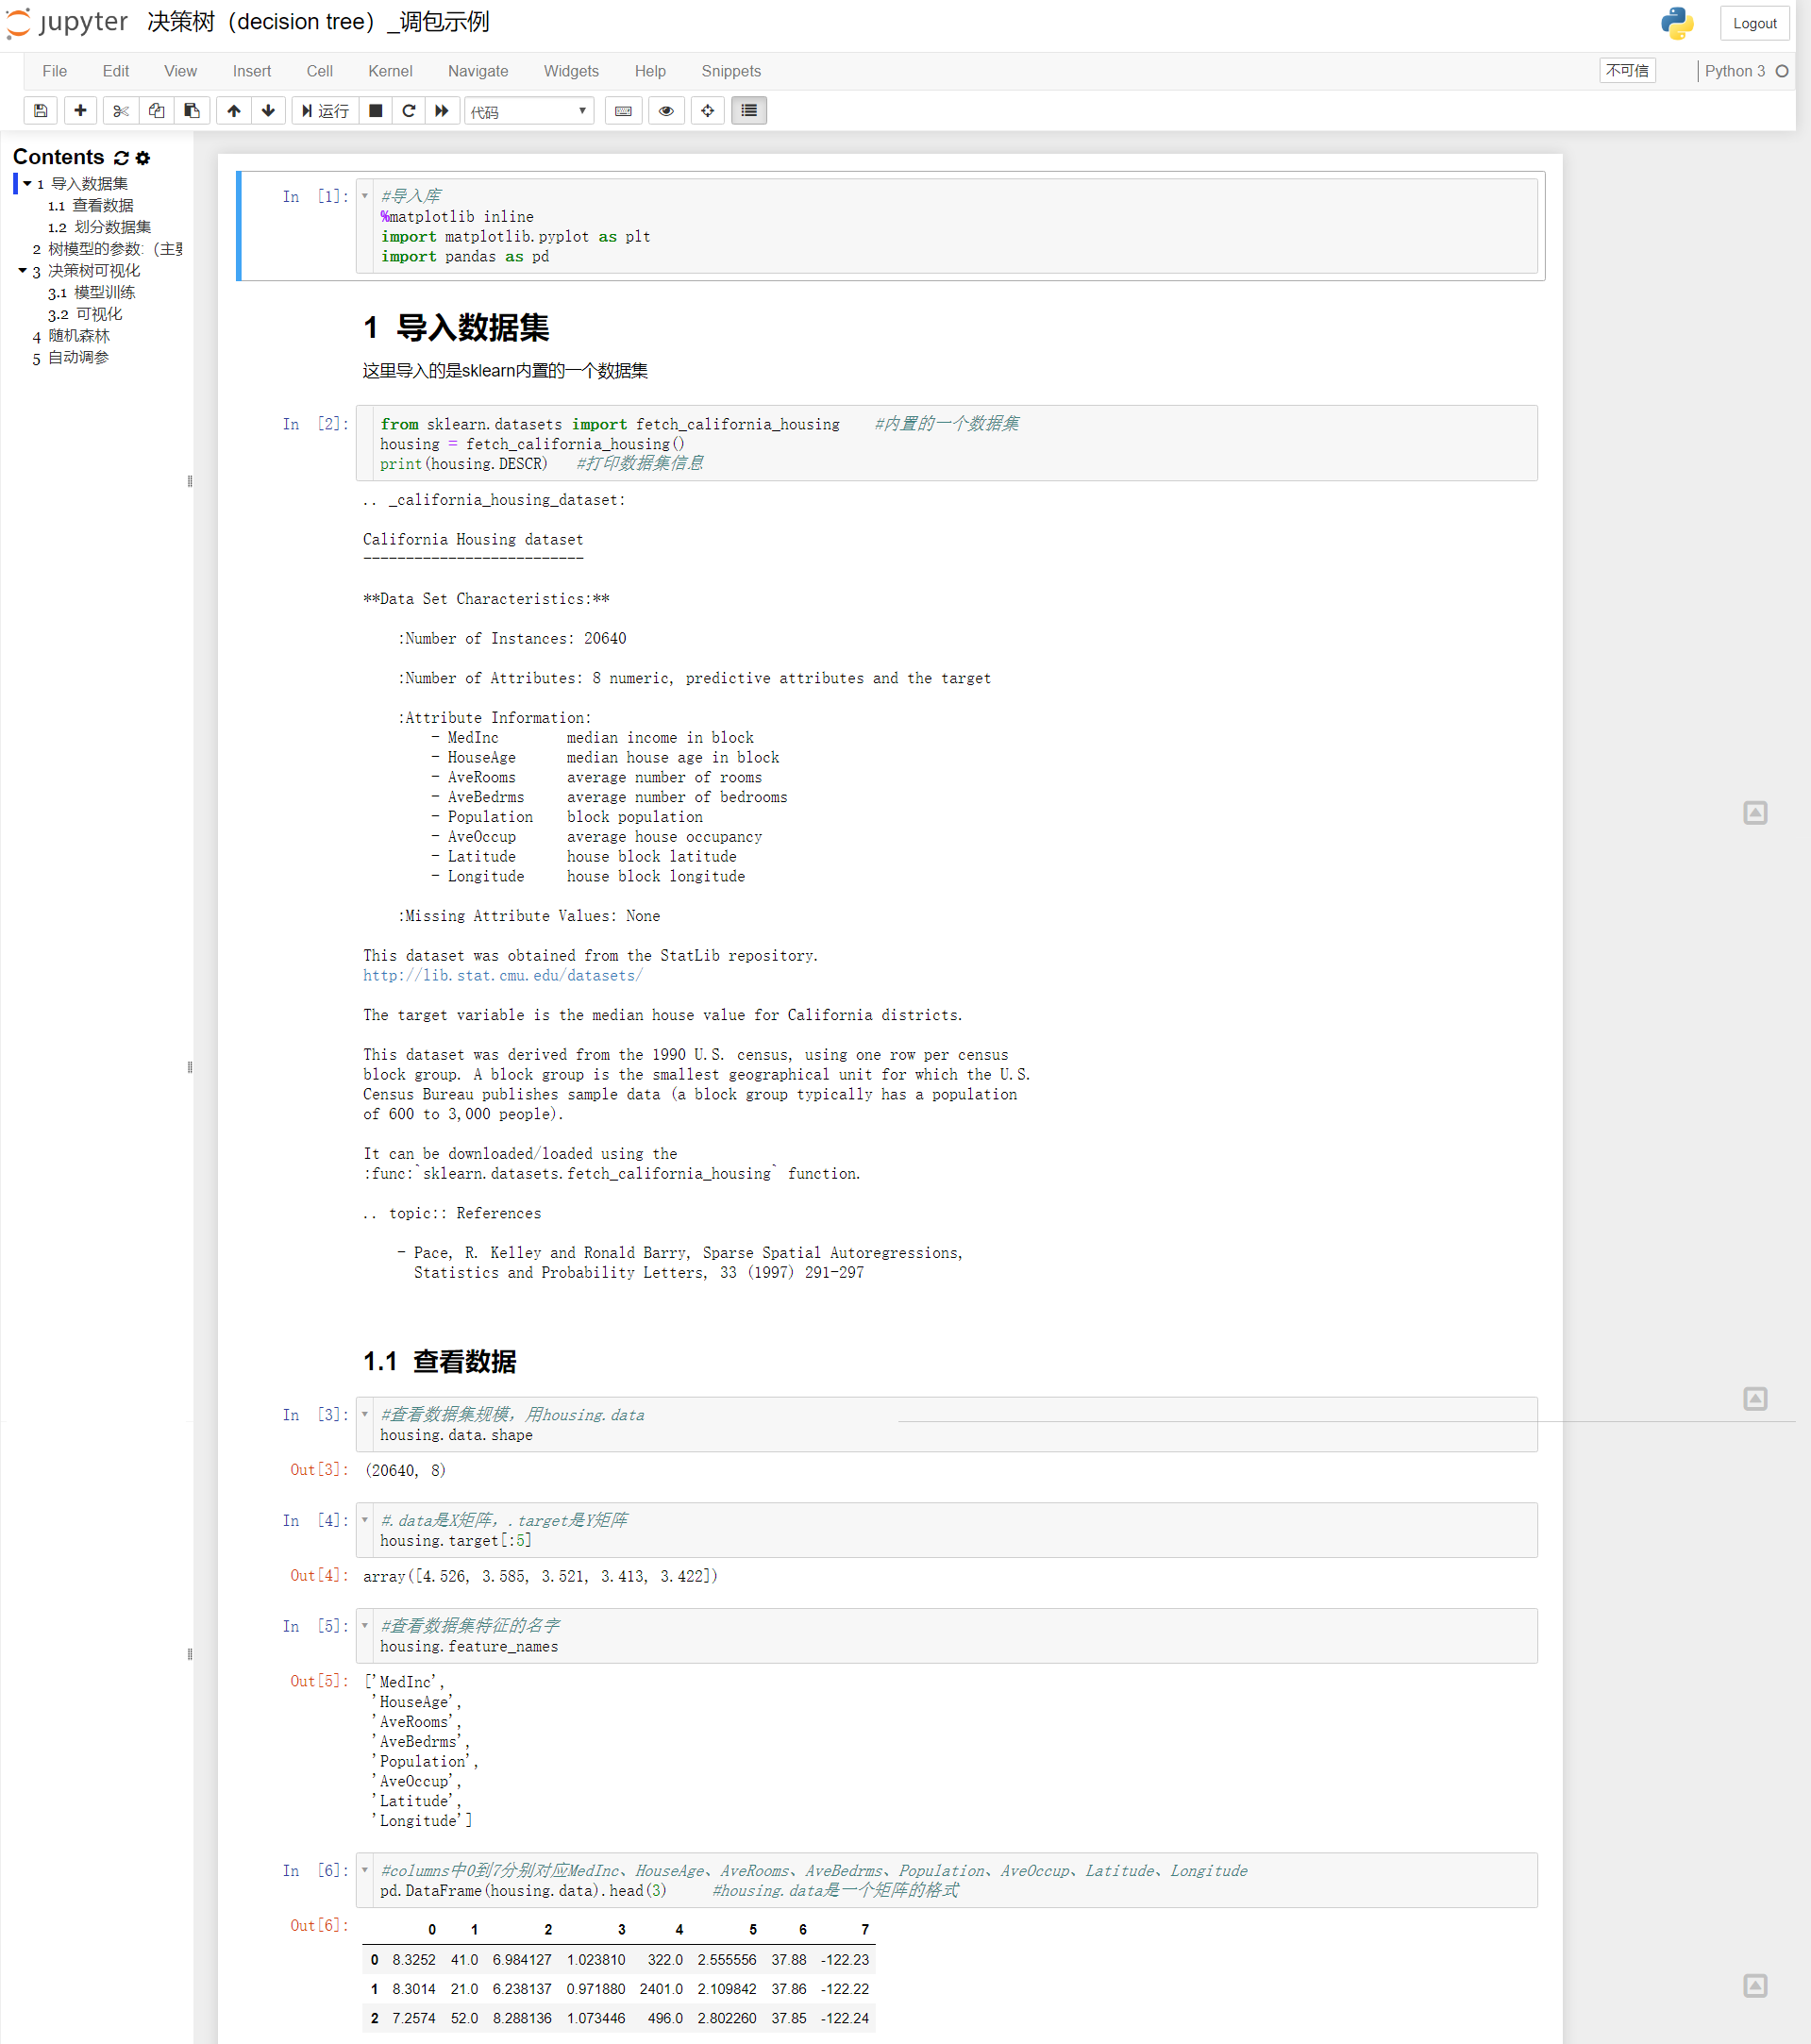Save the notebook with the floppy disk icon
The height and width of the screenshot is (2044, 1811).
41,111
